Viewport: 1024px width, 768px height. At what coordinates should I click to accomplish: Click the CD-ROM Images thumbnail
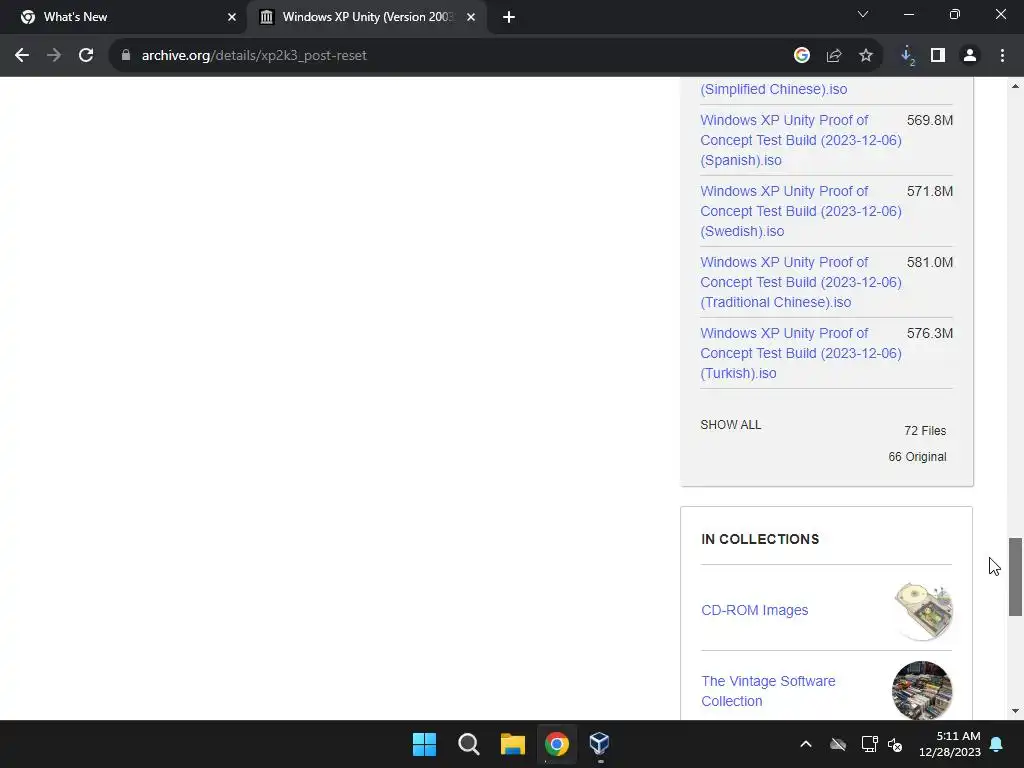[x=922, y=610]
